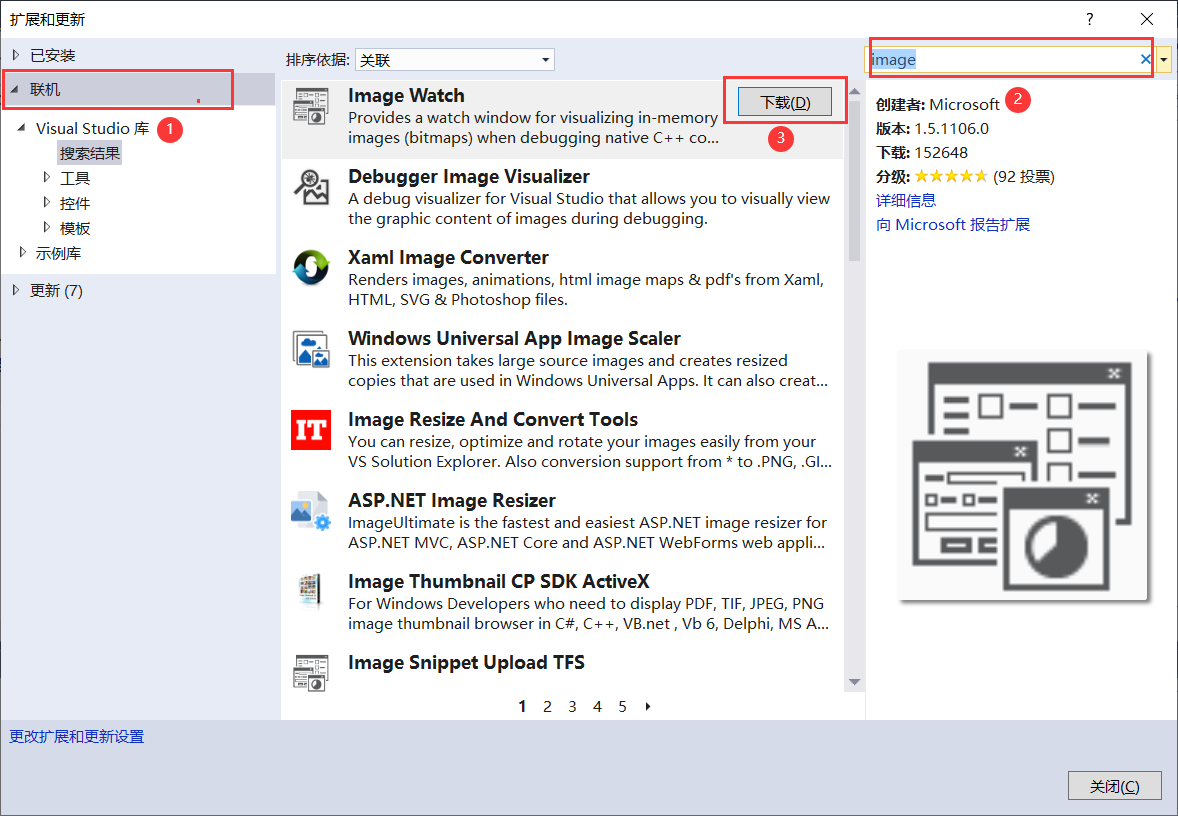Click the download count 152648

point(941,153)
